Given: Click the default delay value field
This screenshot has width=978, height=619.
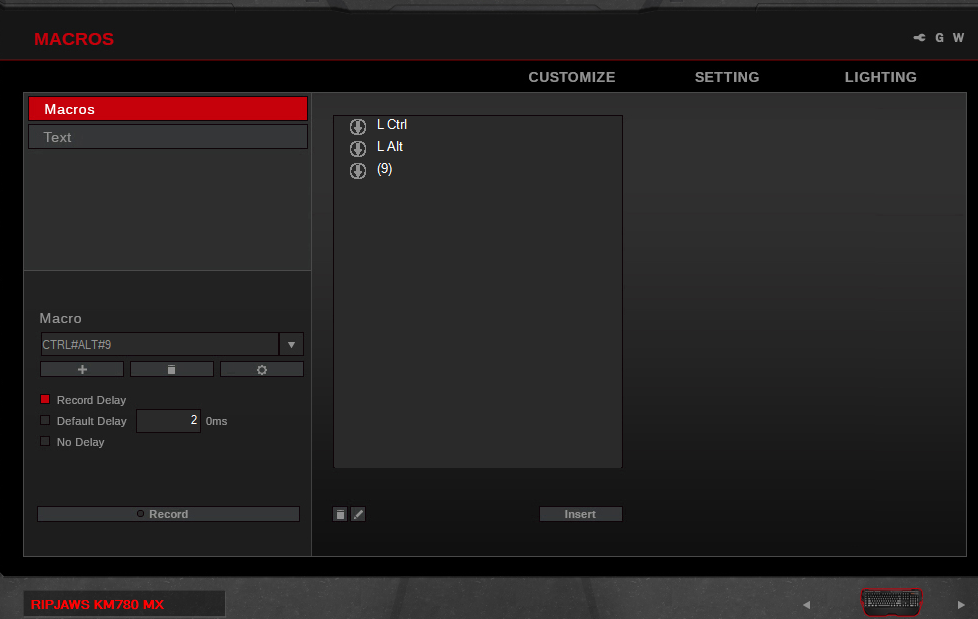Looking at the screenshot, I should [x=168, y=421].
